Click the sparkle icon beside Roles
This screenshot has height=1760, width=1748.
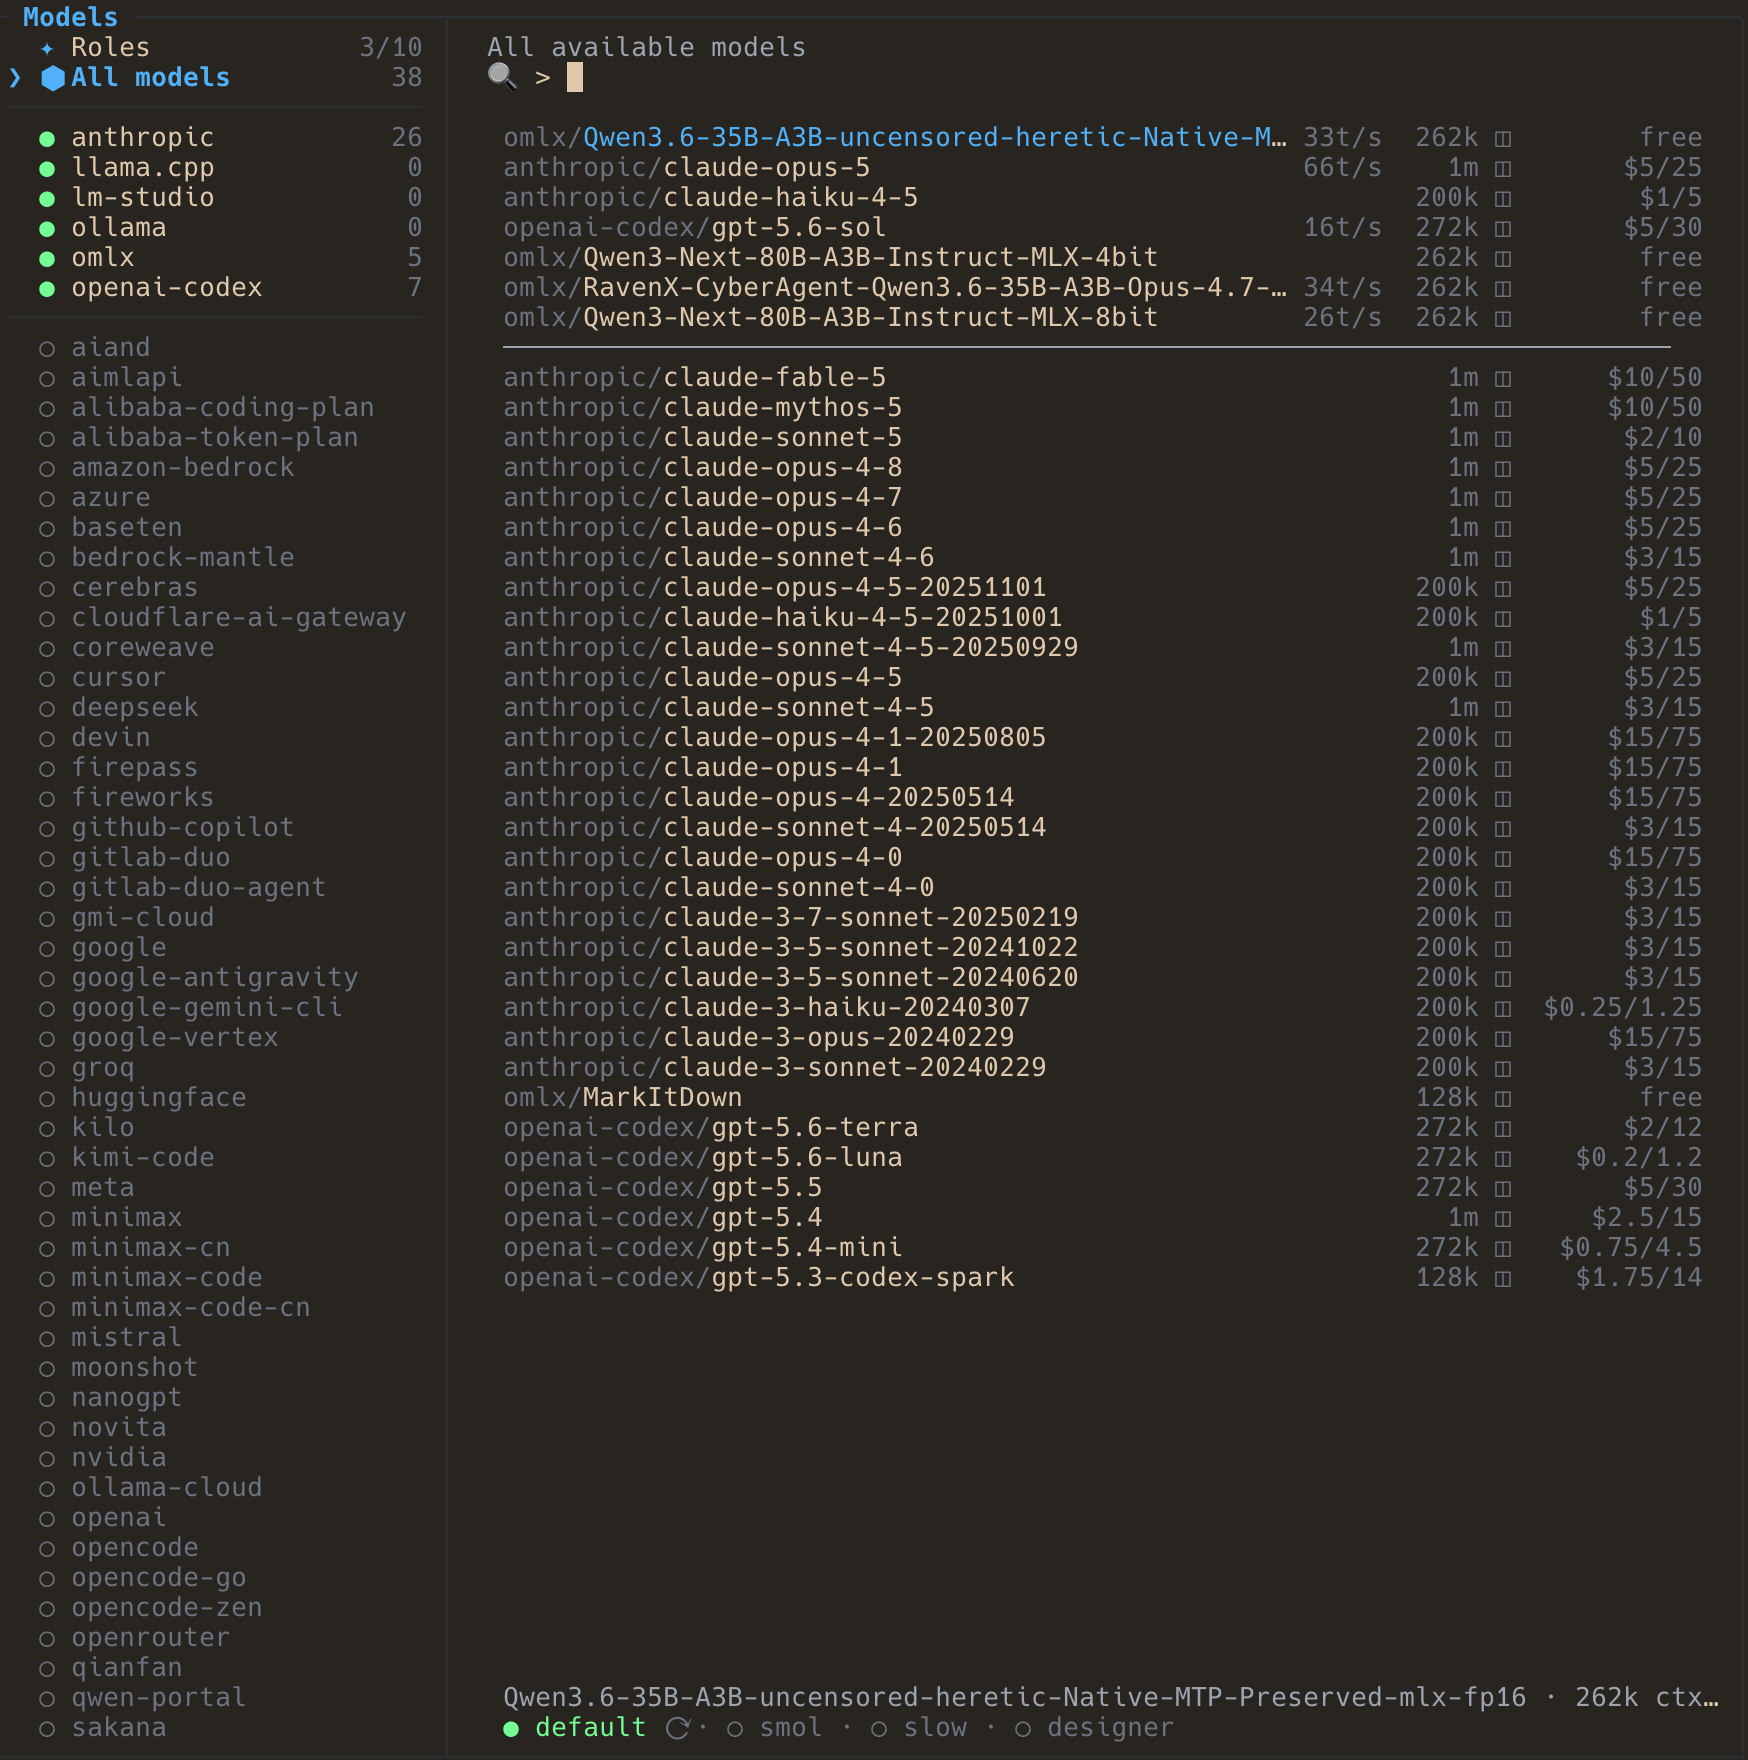tap(47, 48)
